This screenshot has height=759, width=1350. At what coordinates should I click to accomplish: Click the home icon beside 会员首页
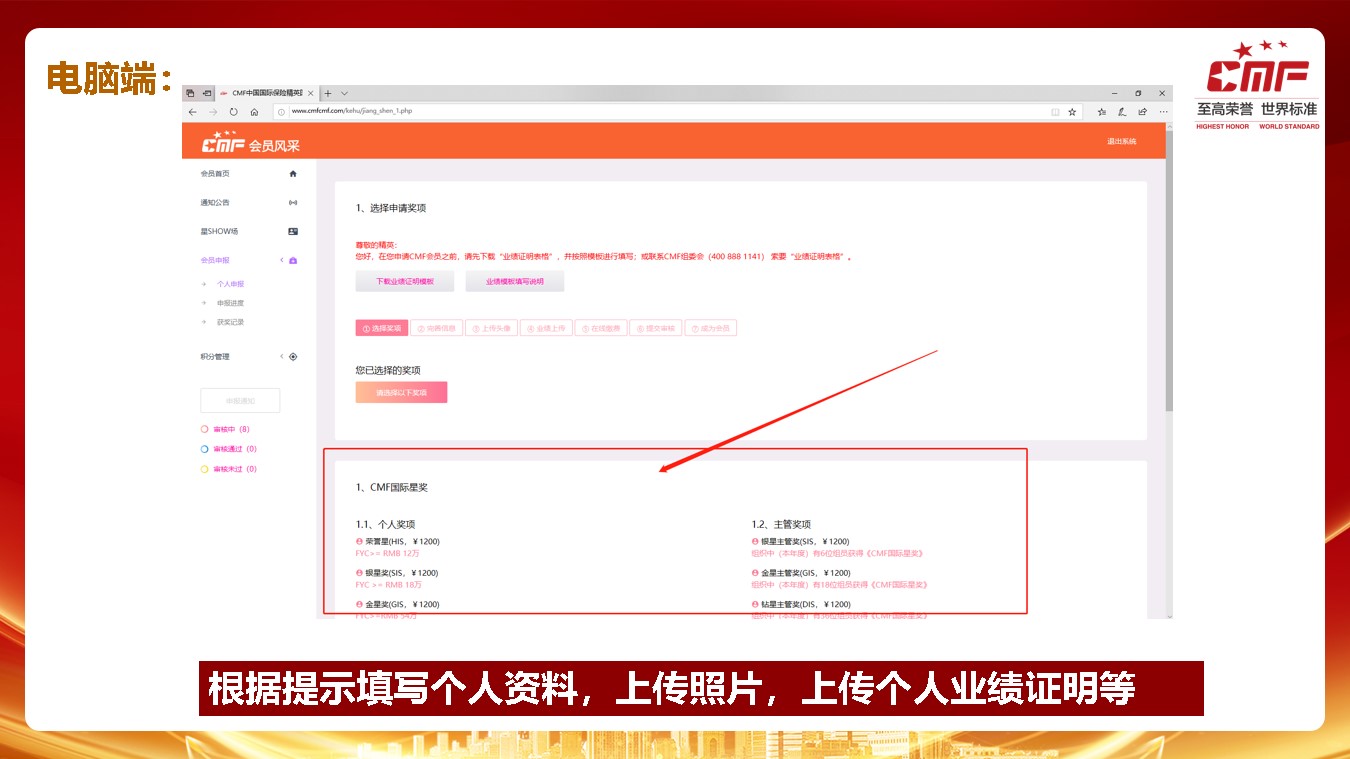click(x=293, y=174)
